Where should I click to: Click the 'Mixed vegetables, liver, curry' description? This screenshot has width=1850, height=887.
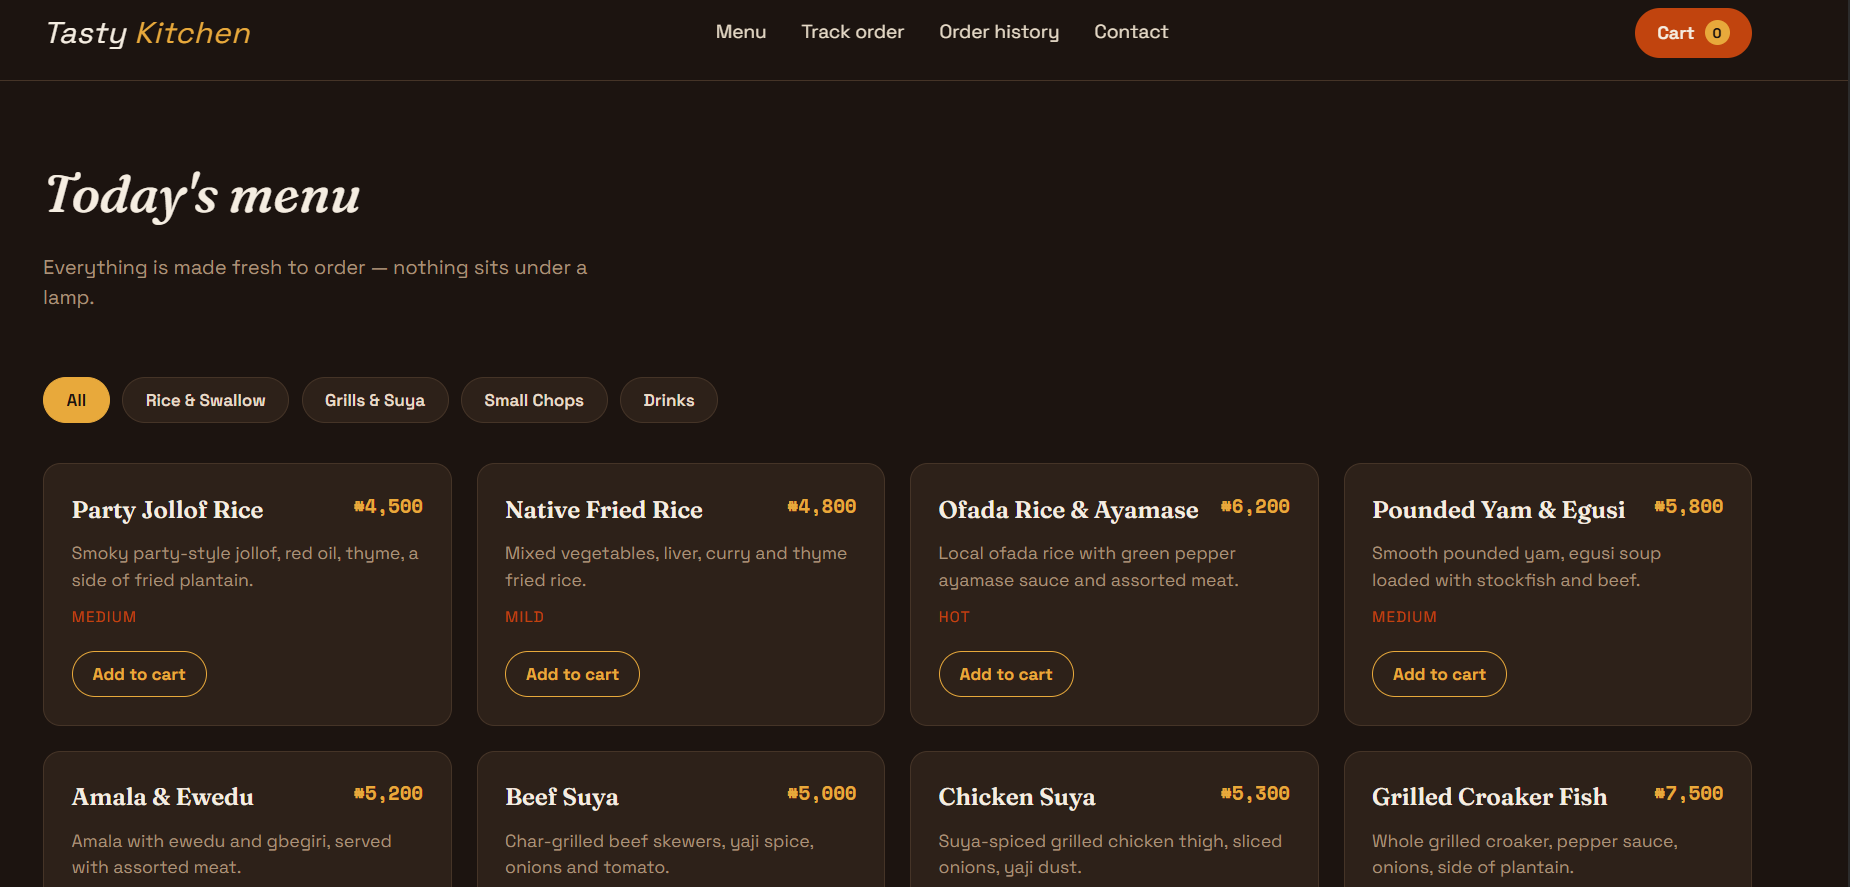[676, 567]
